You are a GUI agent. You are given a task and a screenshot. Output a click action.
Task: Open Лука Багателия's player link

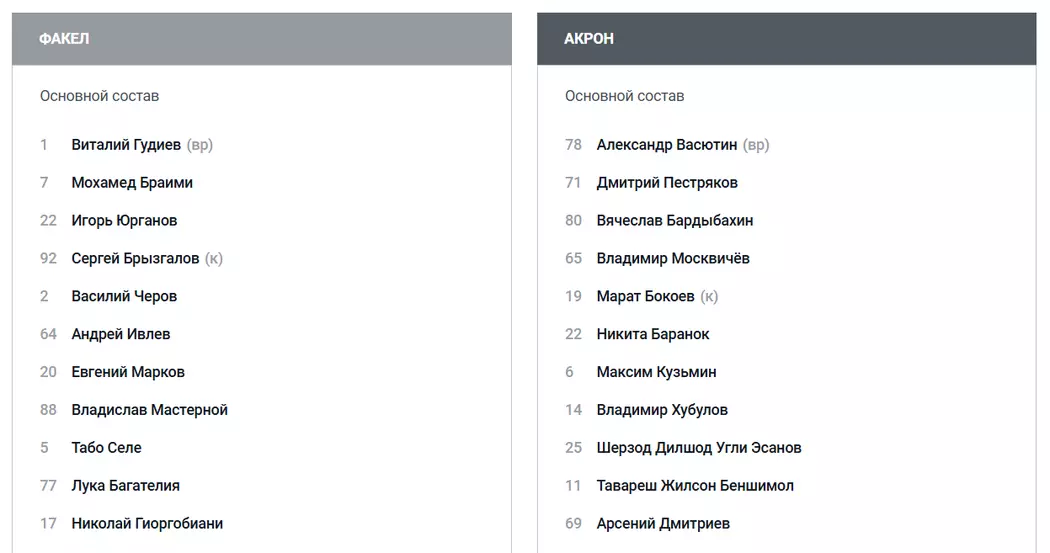click(126, 487)
